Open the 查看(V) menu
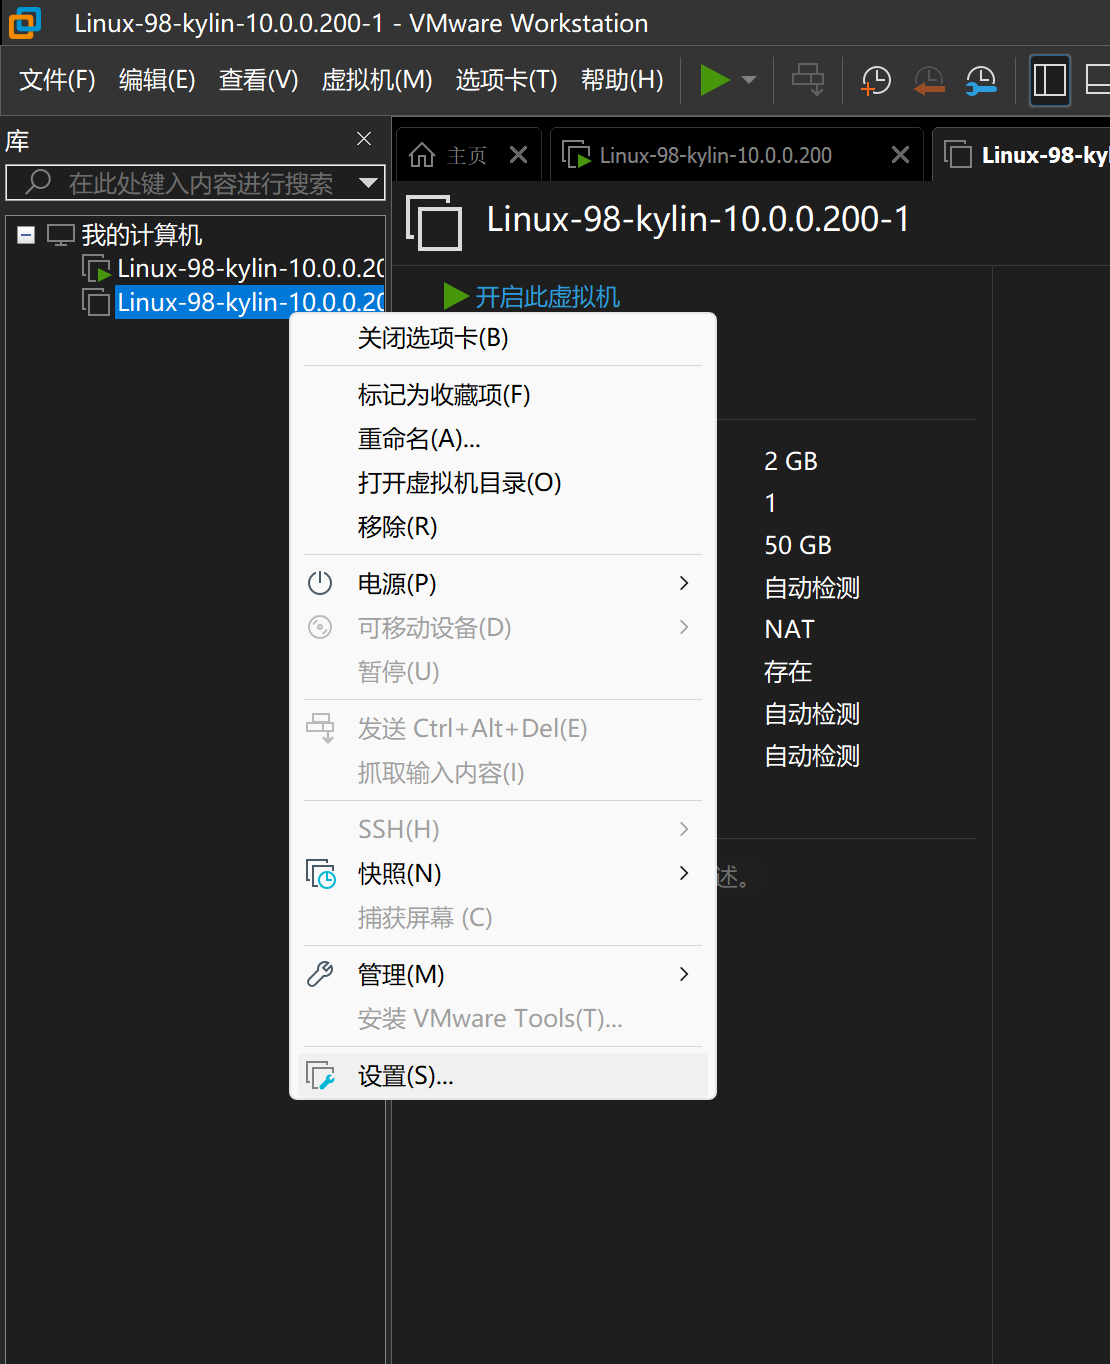The width and height of the screenshot is (1110, 1364). [x=258, y=80]
